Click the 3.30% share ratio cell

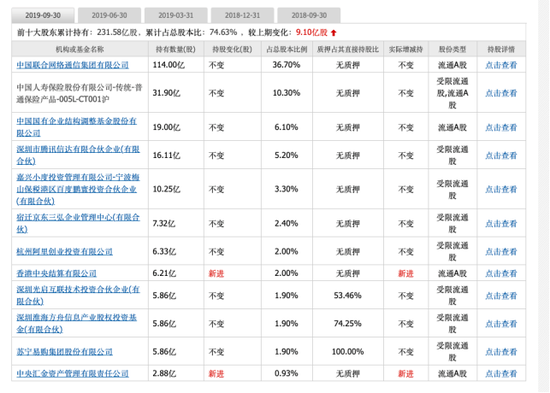coord(286,189)
